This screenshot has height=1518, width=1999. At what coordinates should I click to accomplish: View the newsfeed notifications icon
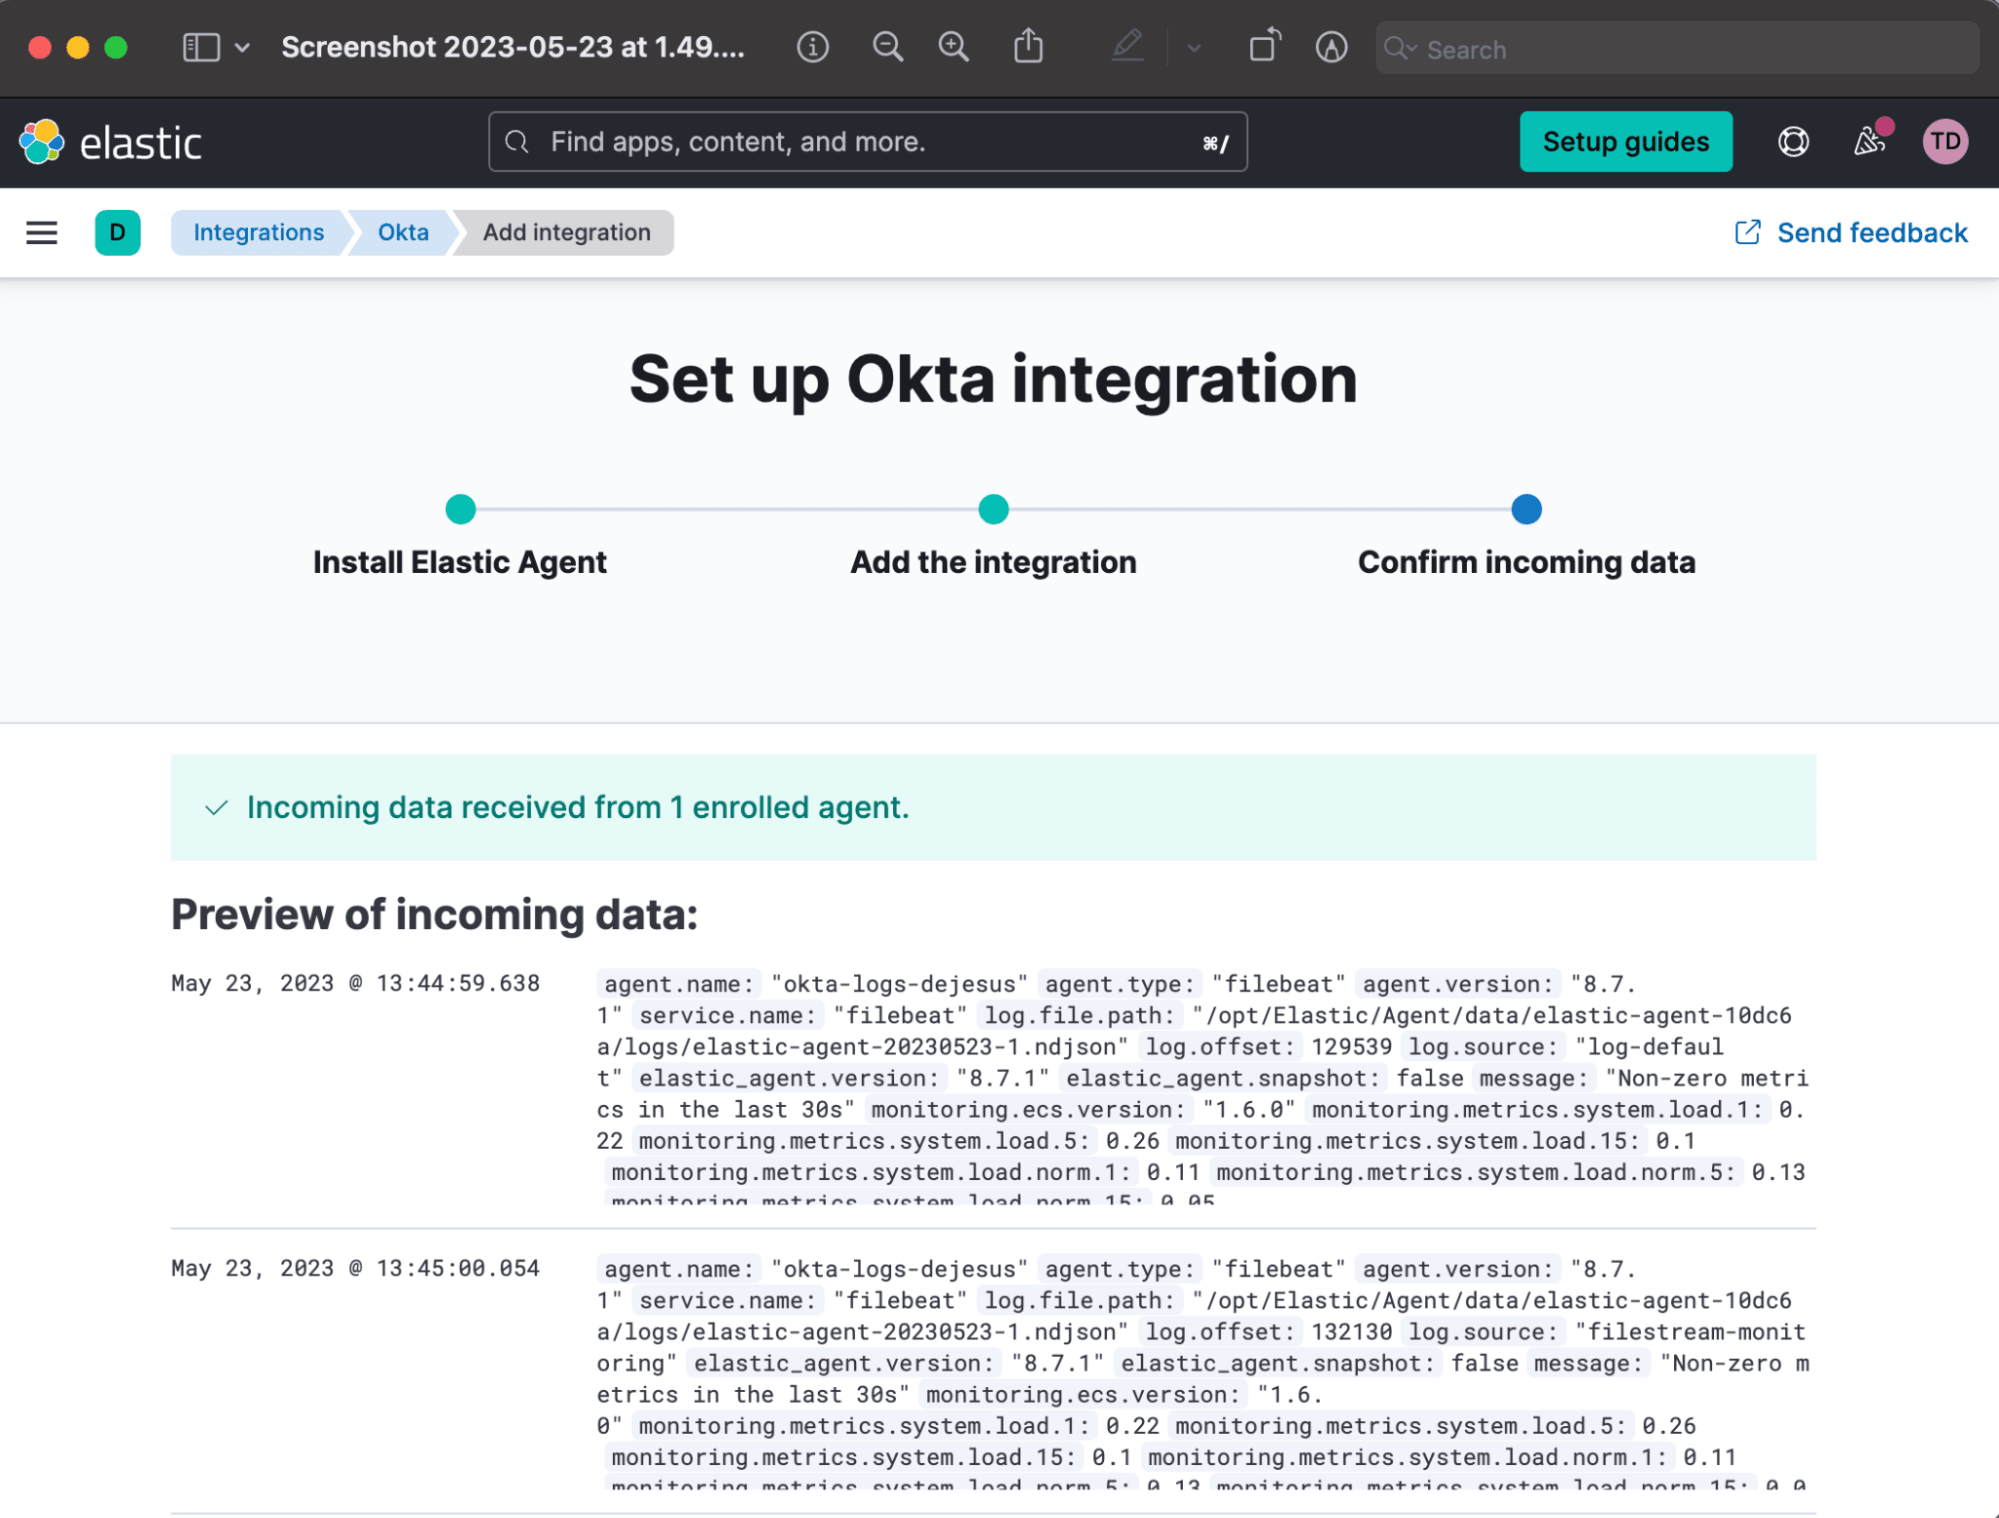point(1870,140)
